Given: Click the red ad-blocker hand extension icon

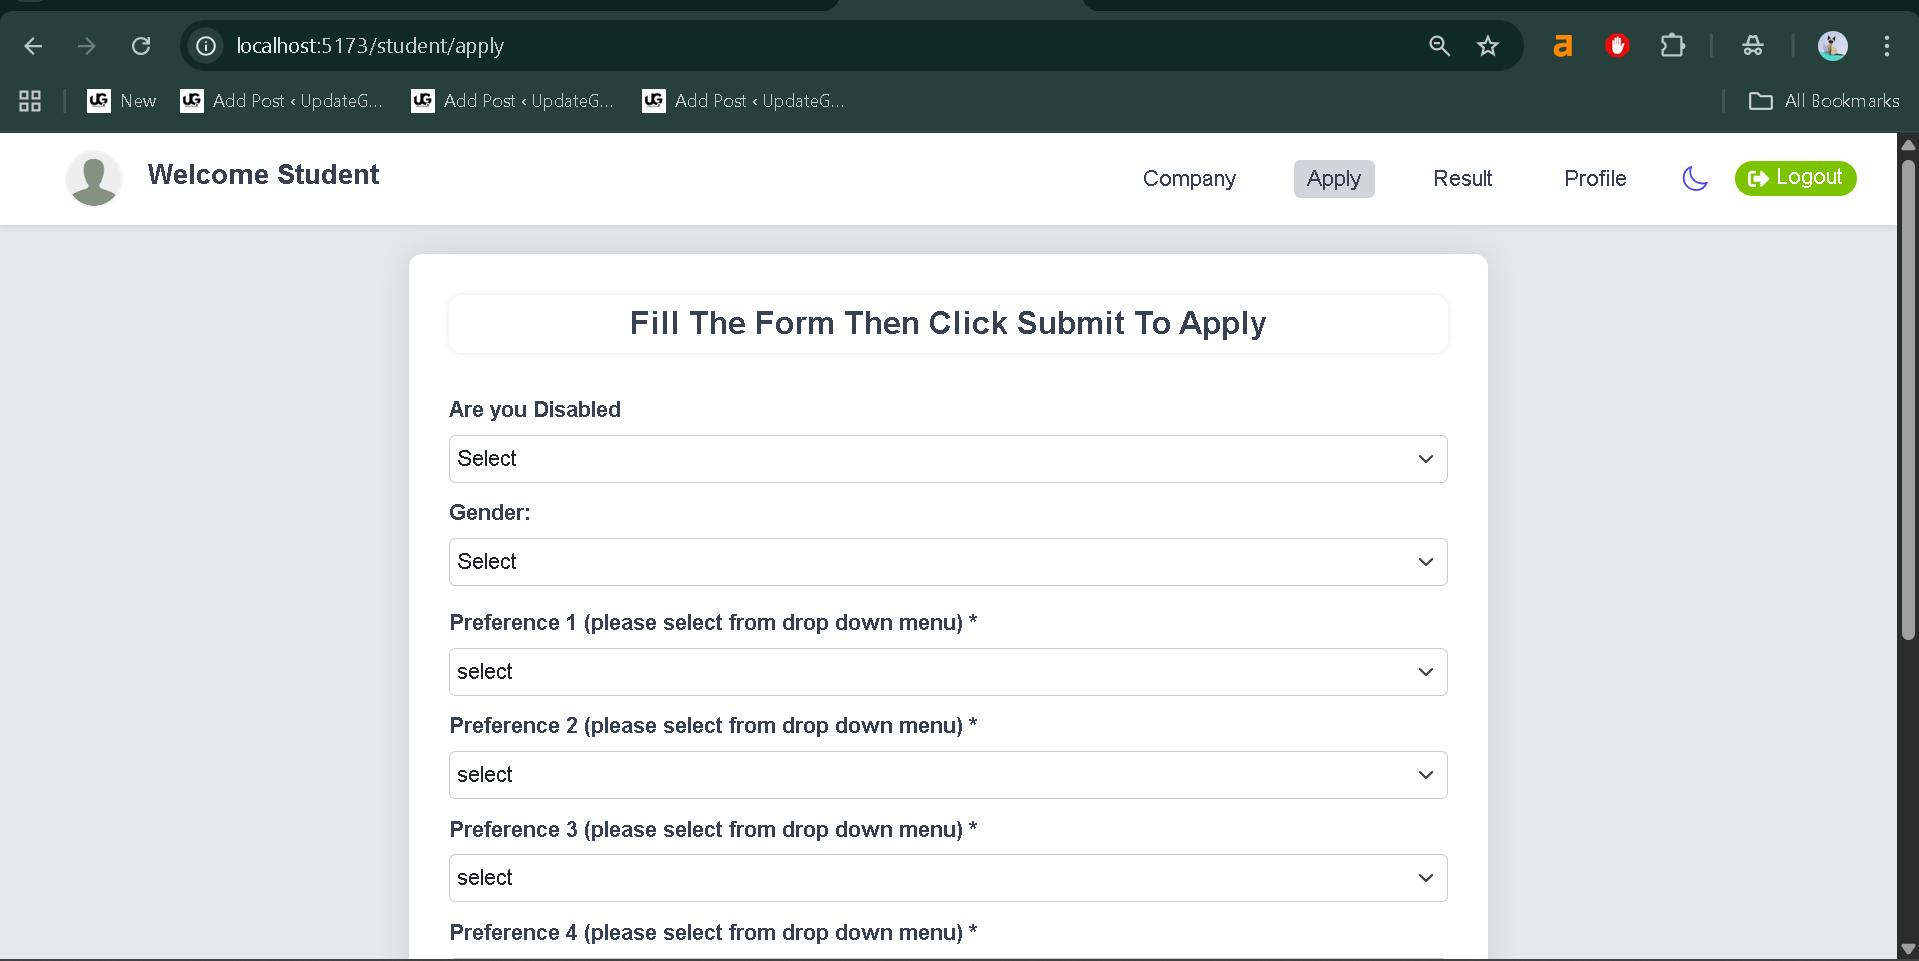Looking at the screenshot, I should click(1617, 46).
